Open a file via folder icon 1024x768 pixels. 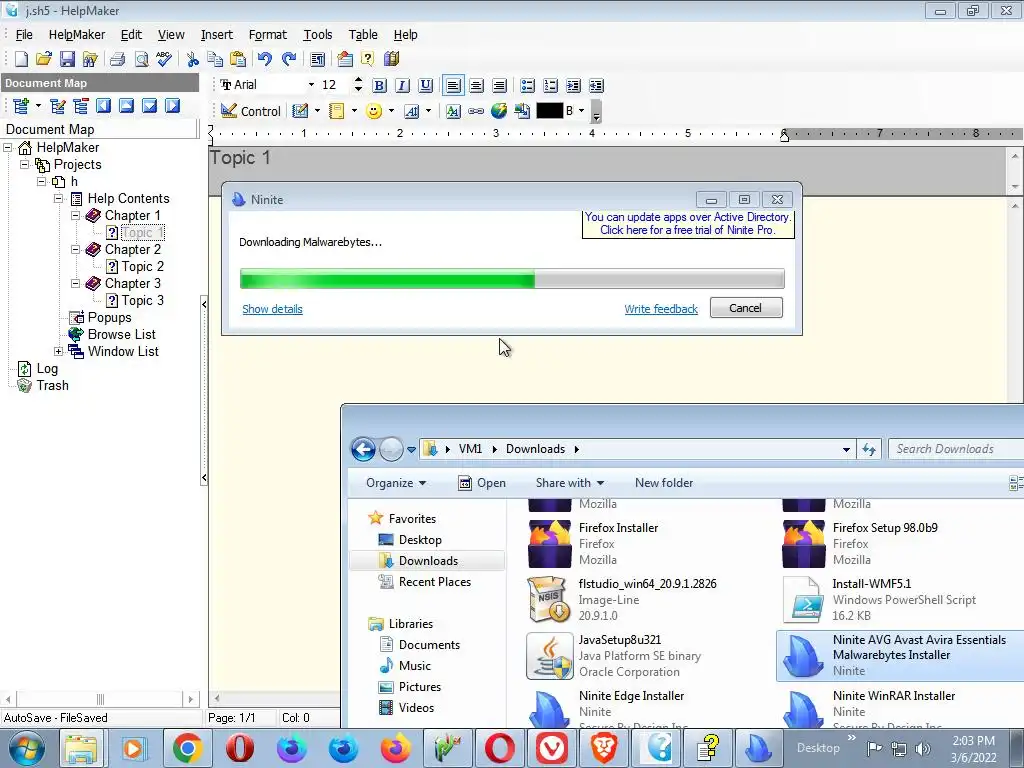click(44, 59)
